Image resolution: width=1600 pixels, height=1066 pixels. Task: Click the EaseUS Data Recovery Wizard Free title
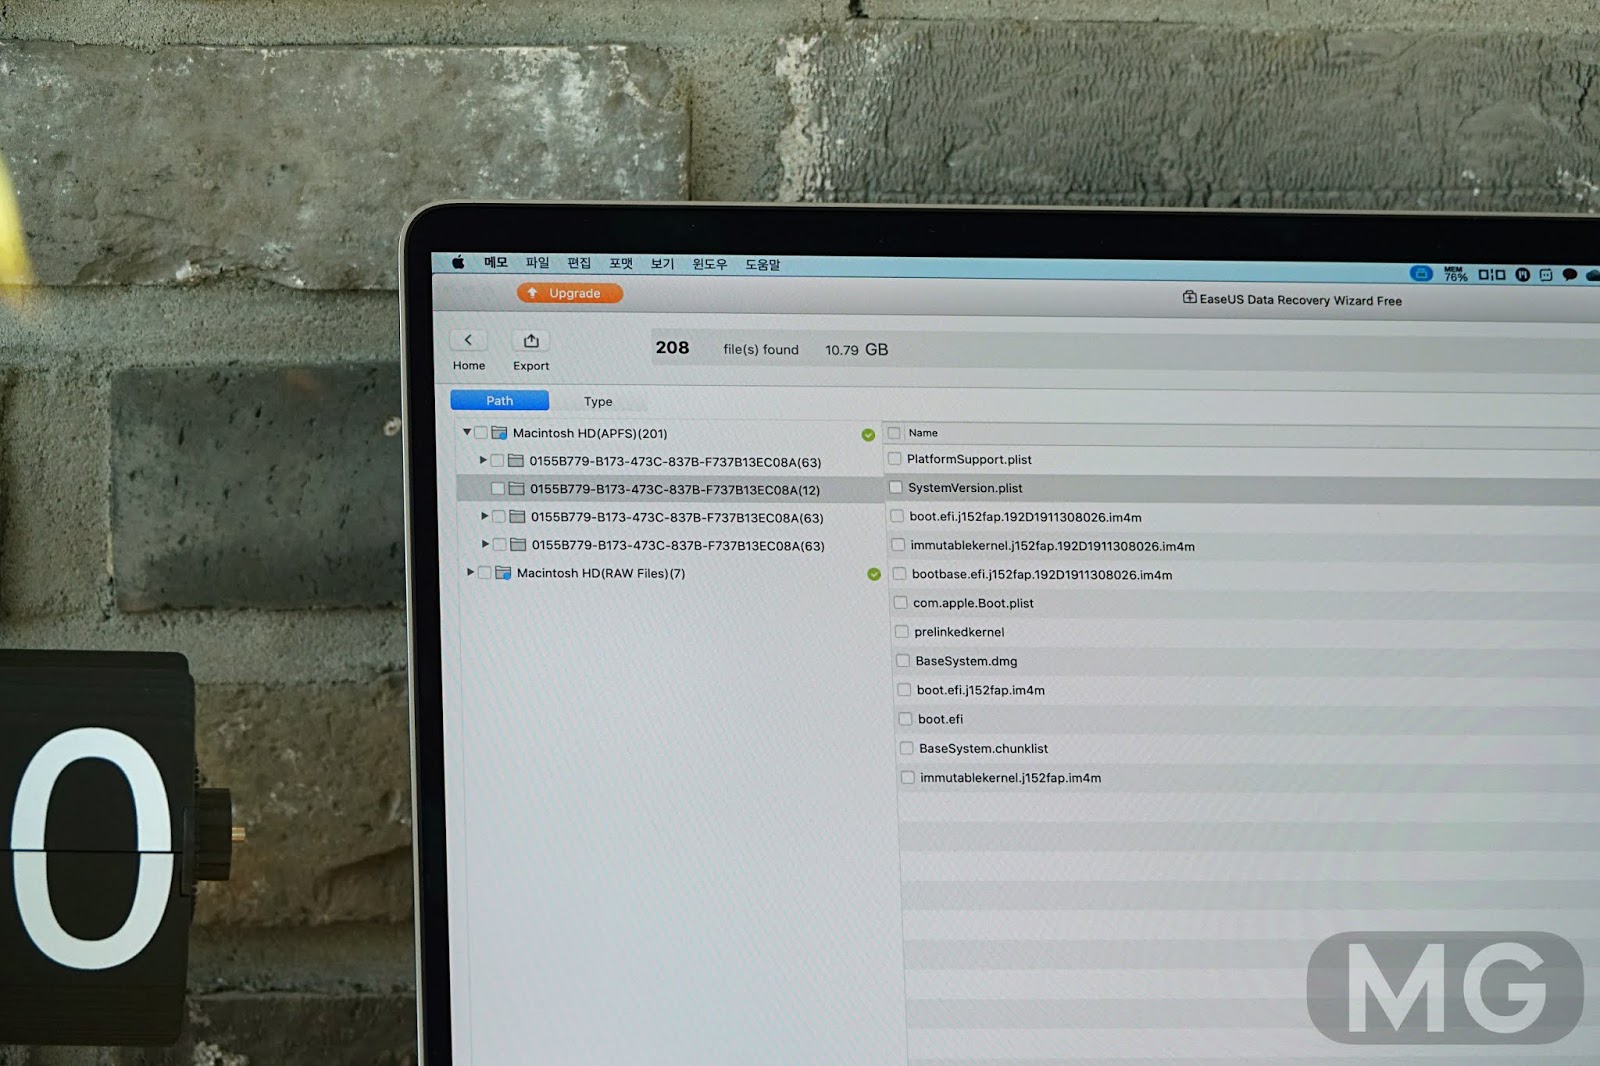click(x=1300, y=300)
